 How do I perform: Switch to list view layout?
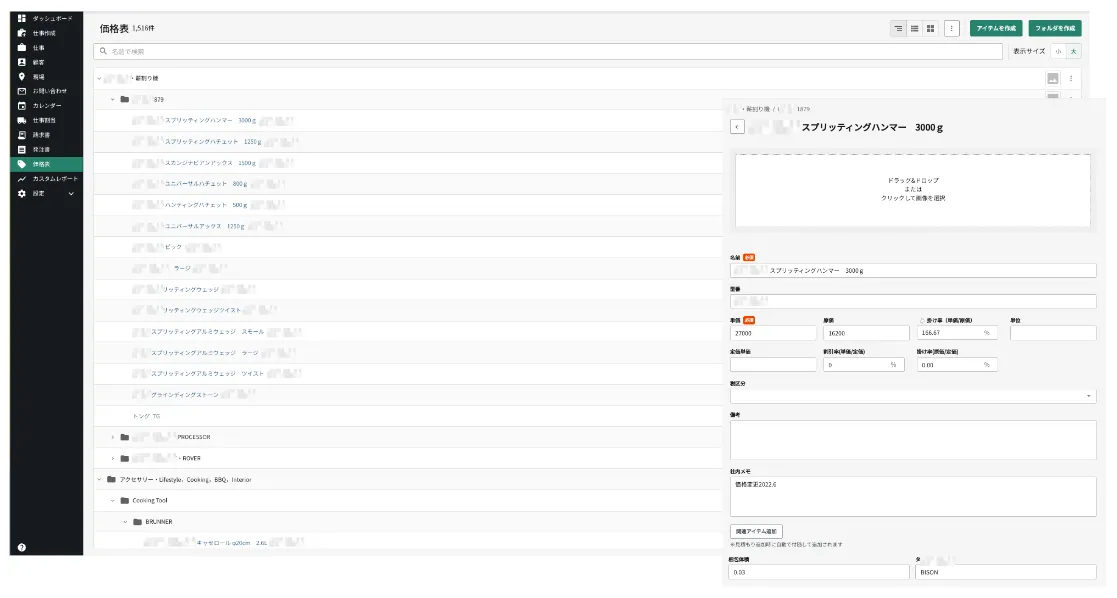[915, 29]
